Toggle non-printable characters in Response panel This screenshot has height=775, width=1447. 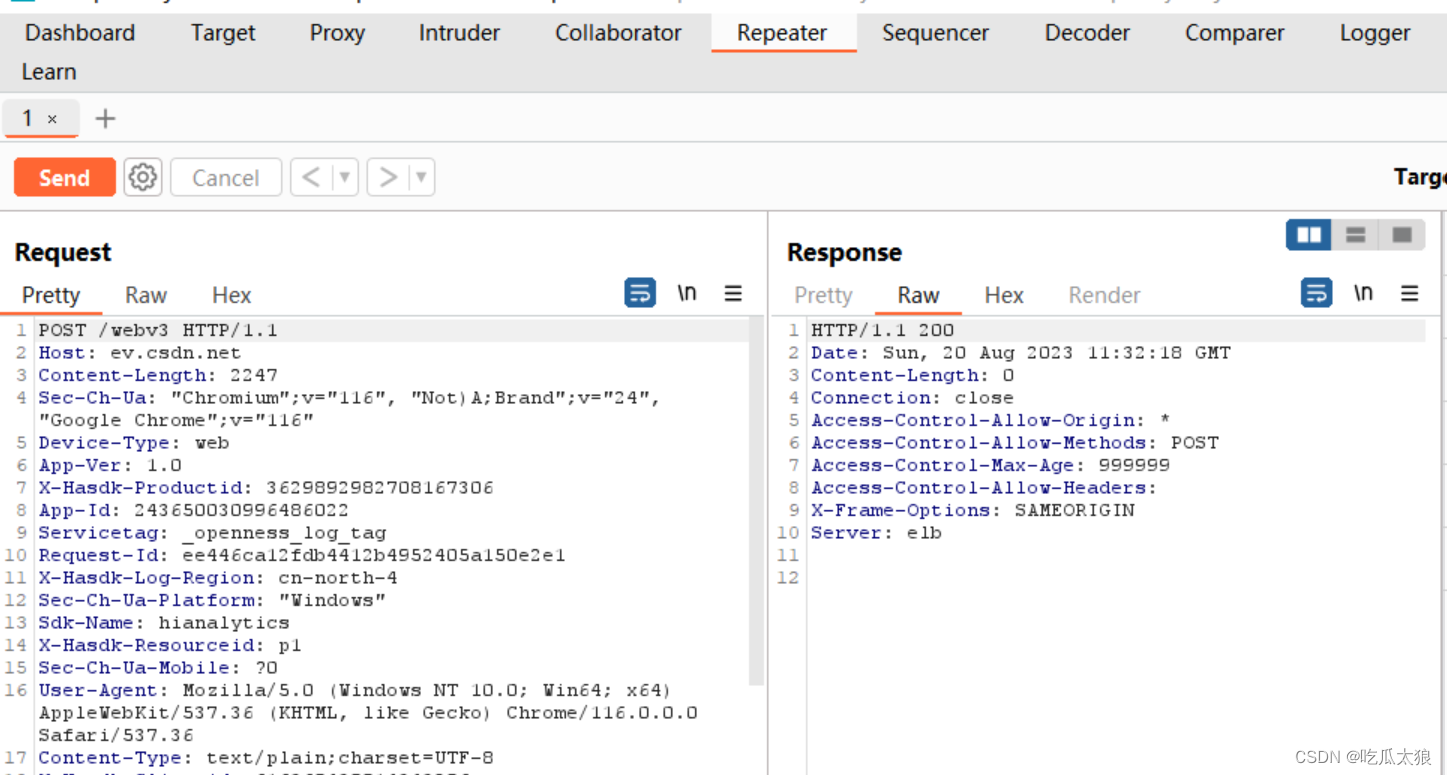click(x=1363, y=293)
